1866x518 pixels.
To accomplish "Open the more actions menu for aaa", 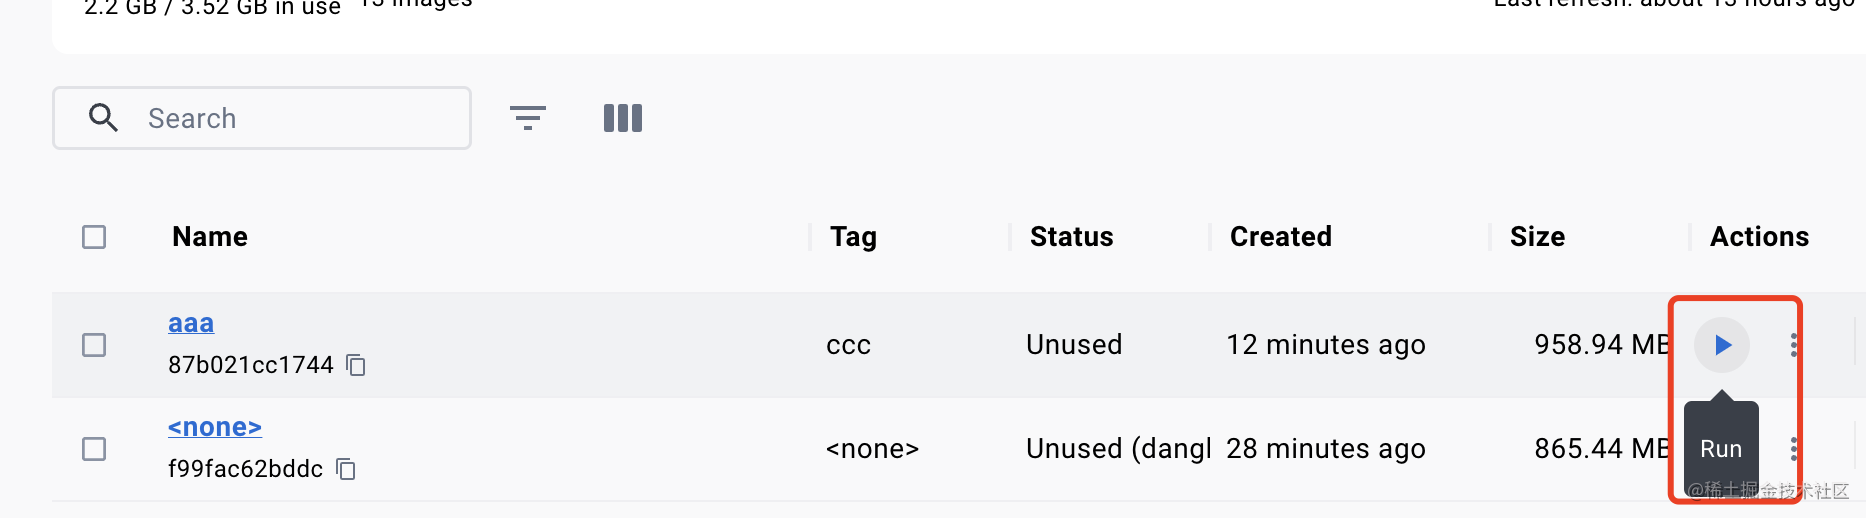I will 1794,345.
